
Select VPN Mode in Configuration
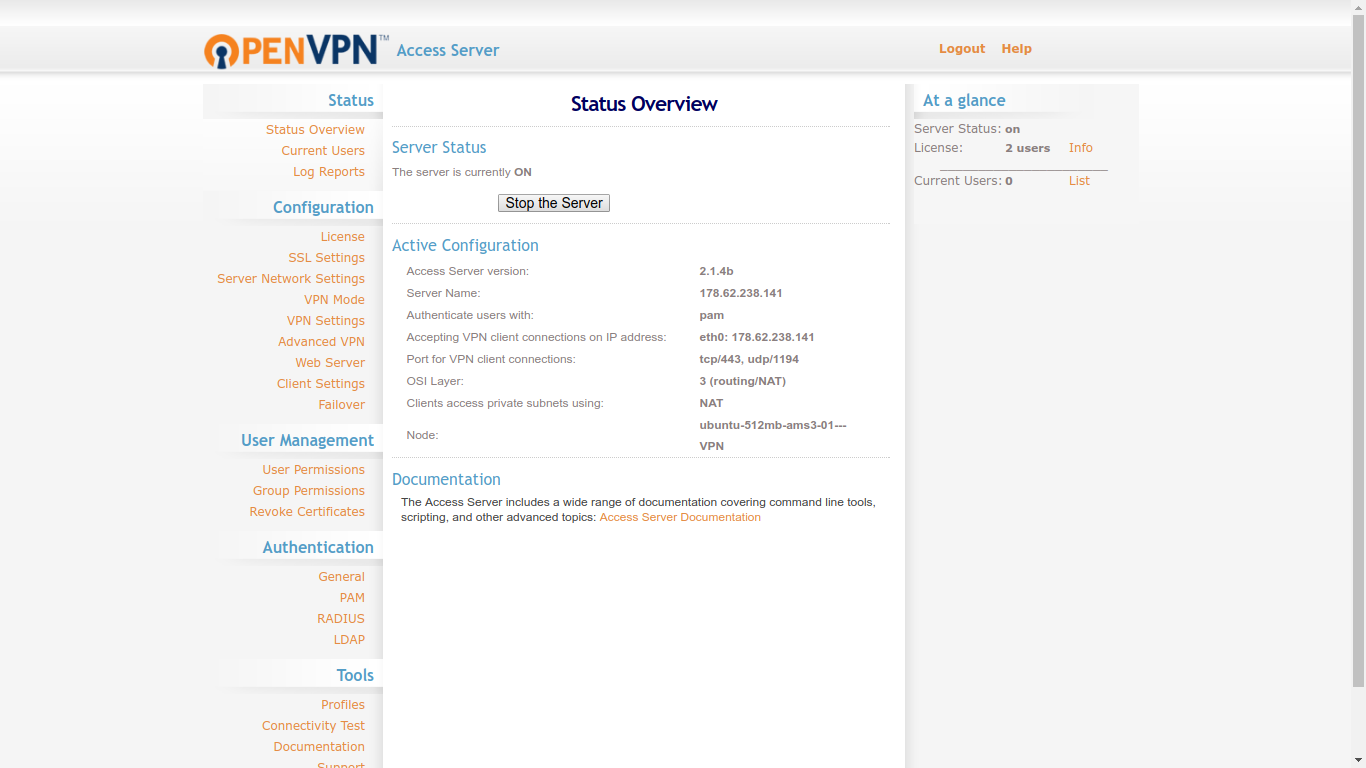334,300
